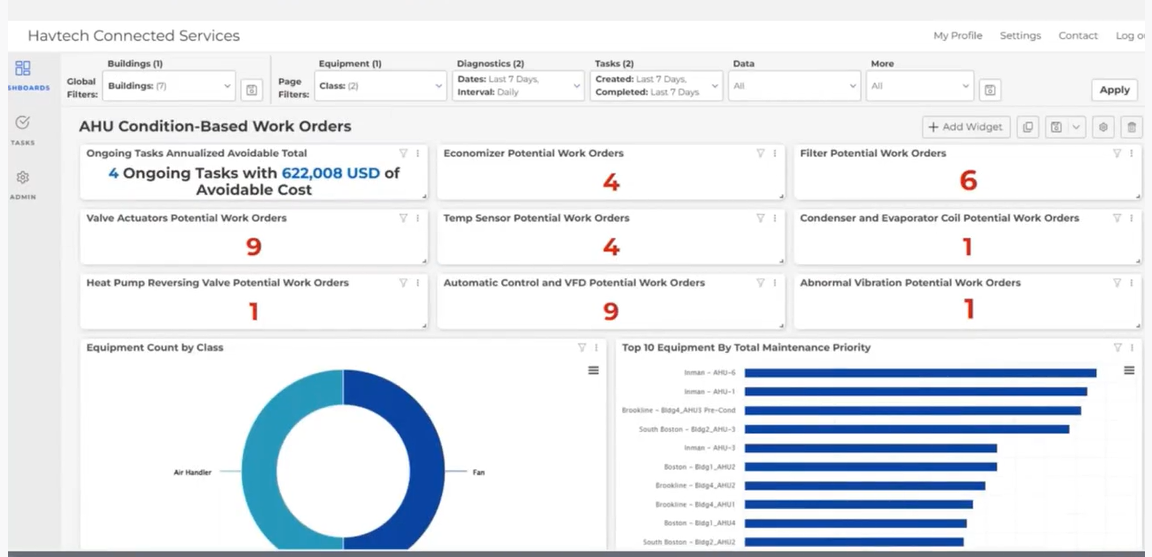The height and width of the screenshot is (557, 1152).
Task: Open the Dashboards sidebar icon
Action: click(23, 69)
